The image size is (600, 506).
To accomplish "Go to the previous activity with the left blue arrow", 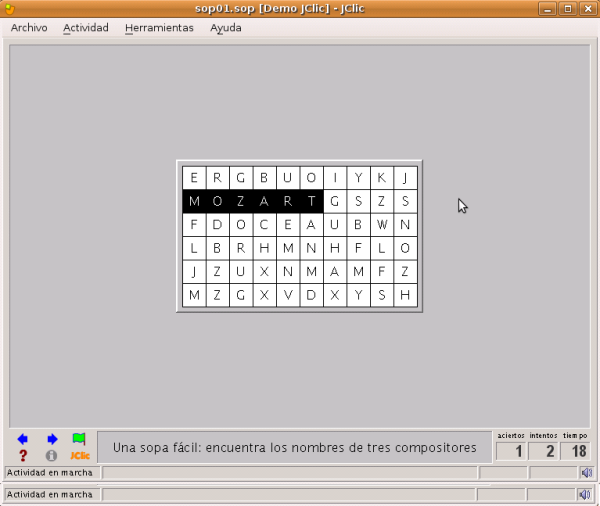I will coord(23,439).
